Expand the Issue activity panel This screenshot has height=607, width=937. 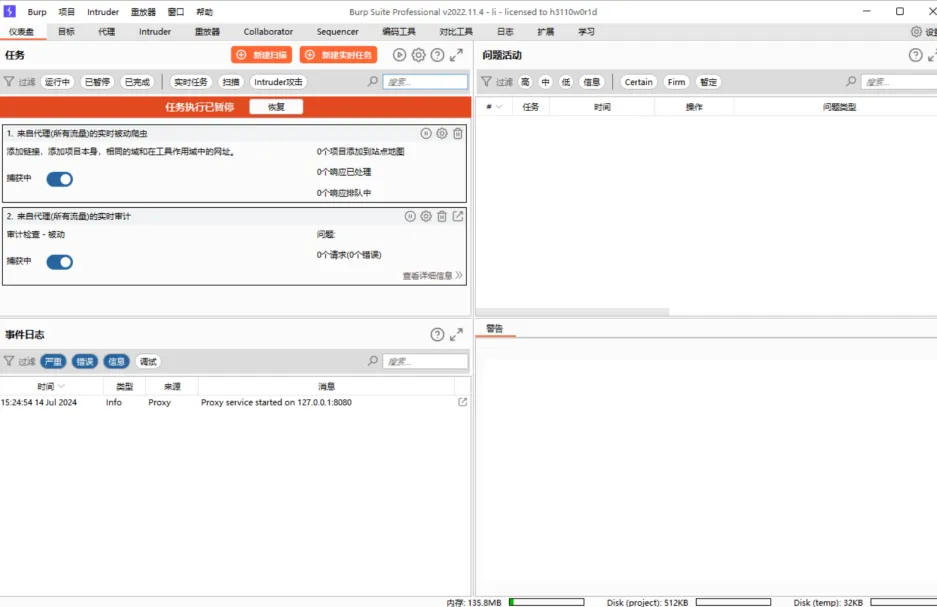(932, 55)
